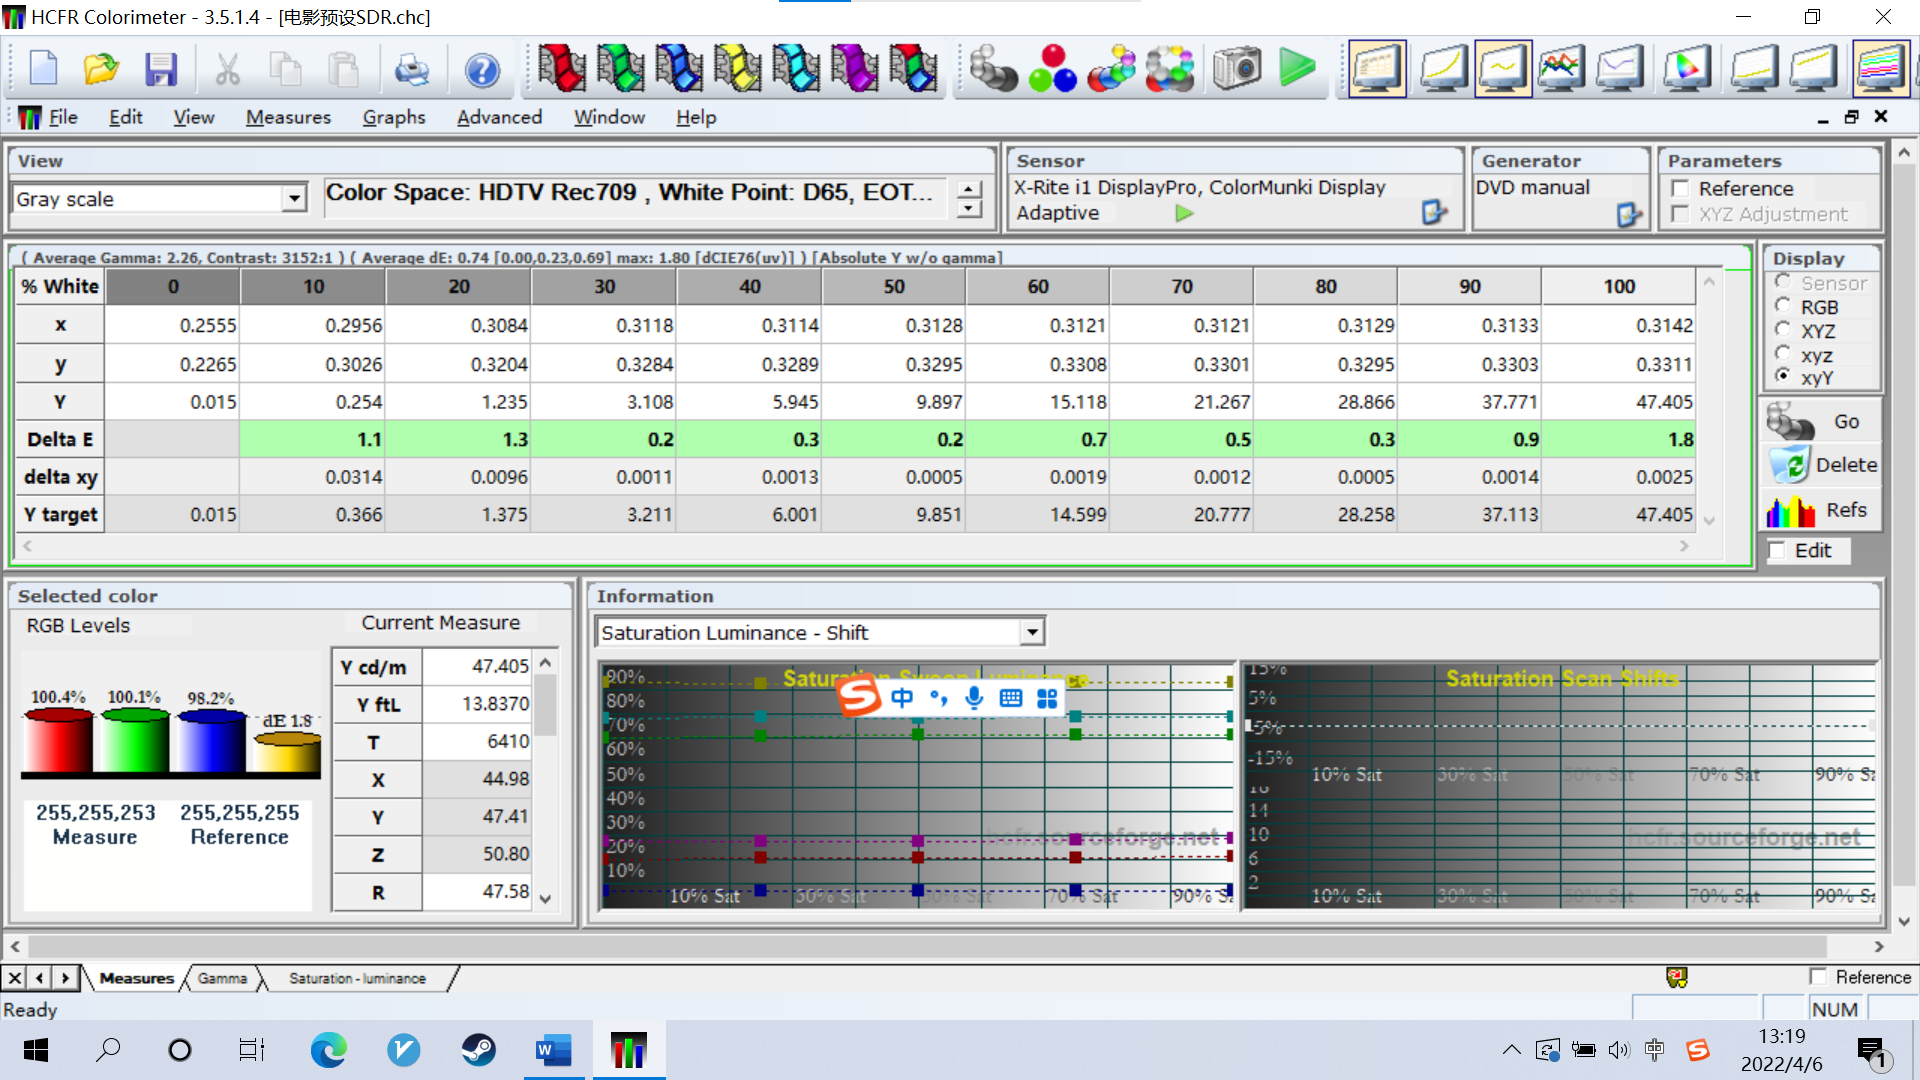The height and width of the screenshot is (1080, 1920).
Task: Expand the Gray scale view dropdown
Action: pos(293,199)
